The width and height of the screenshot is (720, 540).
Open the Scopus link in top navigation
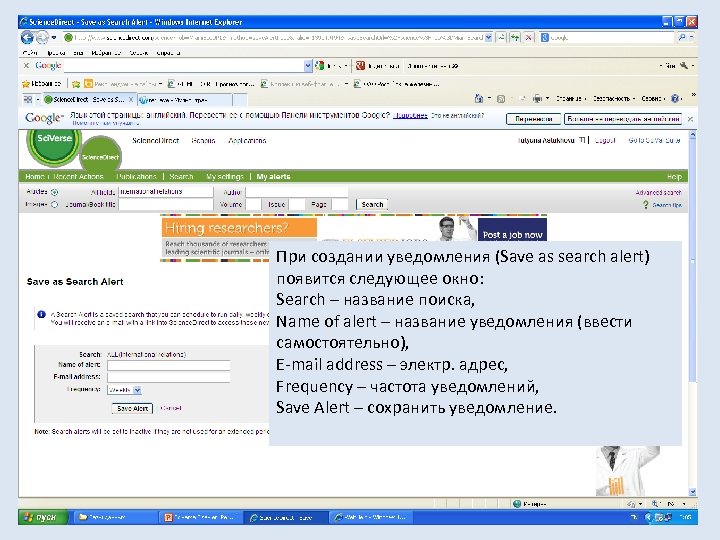(203, 141)
